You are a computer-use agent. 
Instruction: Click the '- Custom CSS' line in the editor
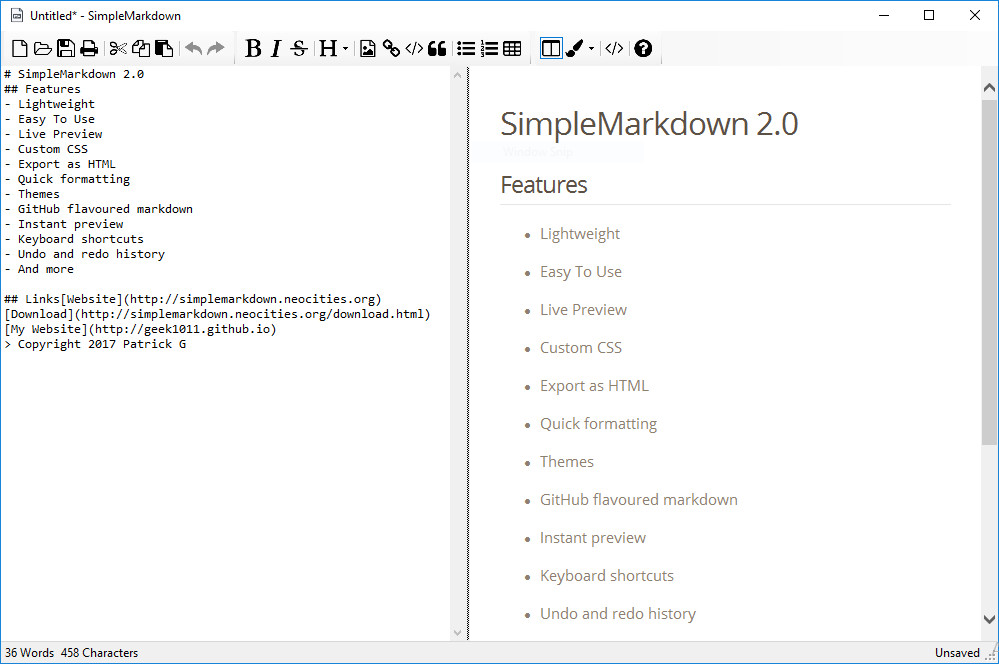47,149
